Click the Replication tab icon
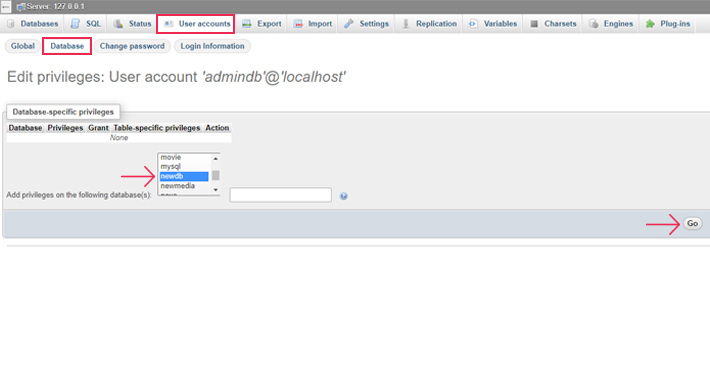 pos(406,24)
